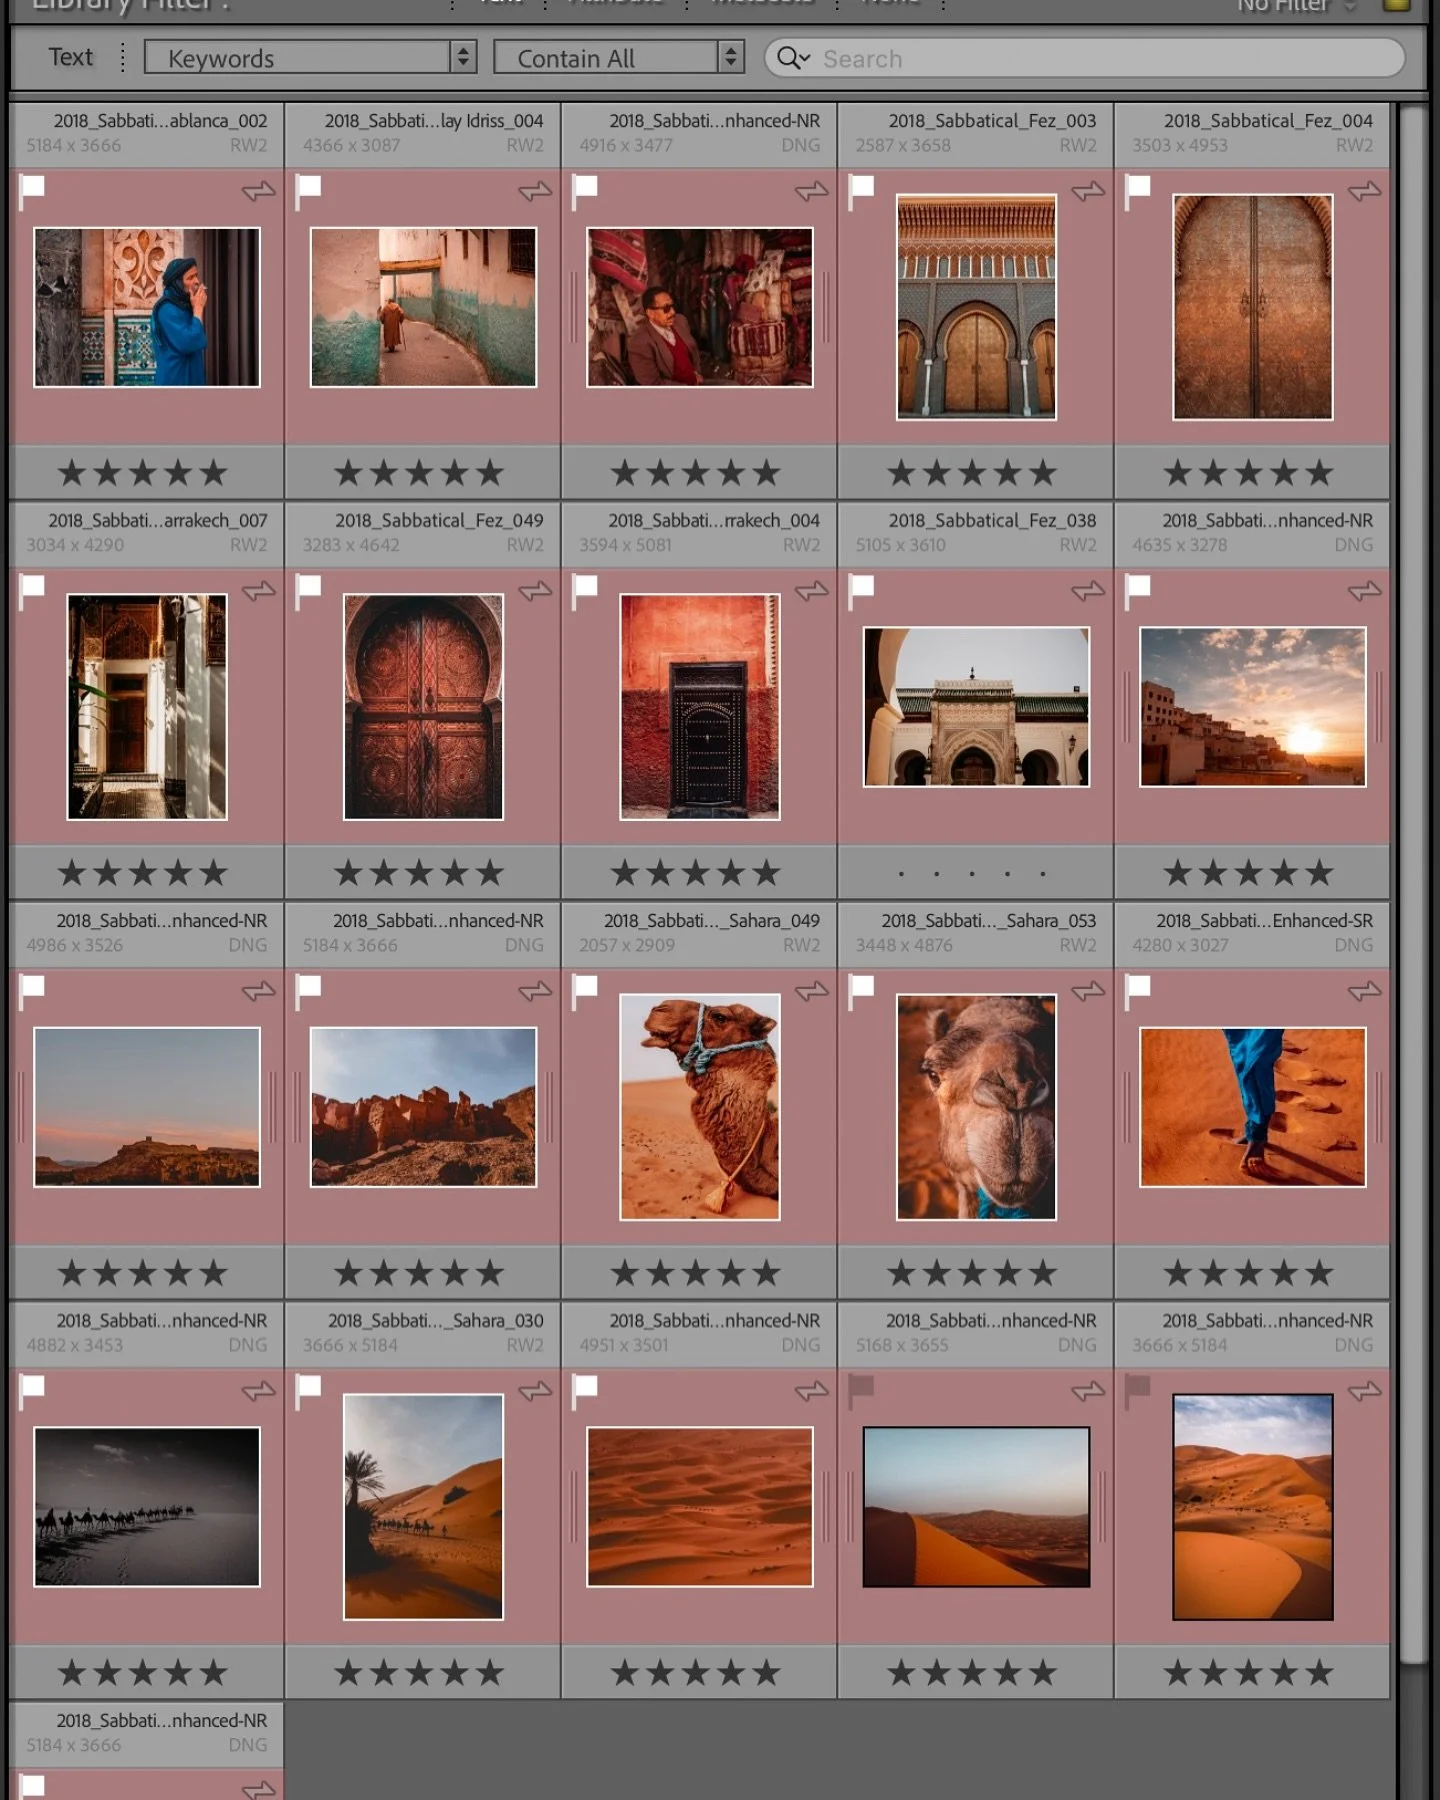
Task: Click the arrow badge on Fez_038 cell
Action: pyautogui.click(x=1088, y=591)
